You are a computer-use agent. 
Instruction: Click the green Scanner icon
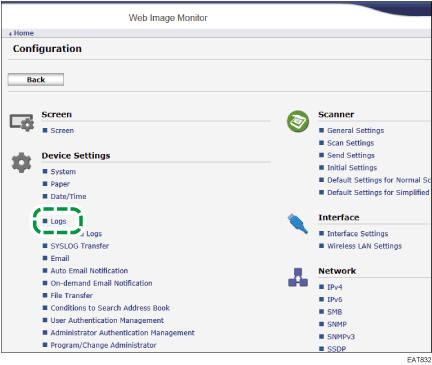pos(298,121)
